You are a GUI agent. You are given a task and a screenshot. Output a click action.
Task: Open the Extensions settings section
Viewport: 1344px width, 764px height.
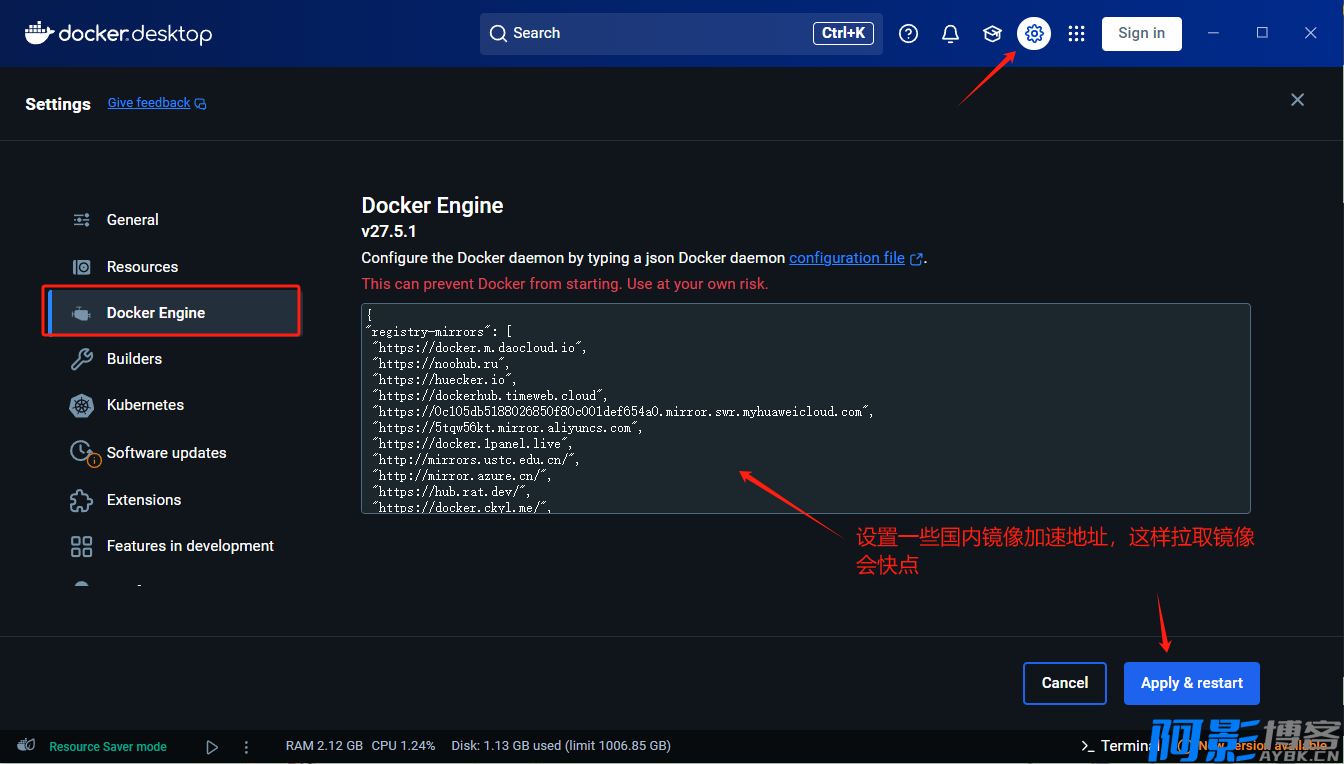pos(144,500)
